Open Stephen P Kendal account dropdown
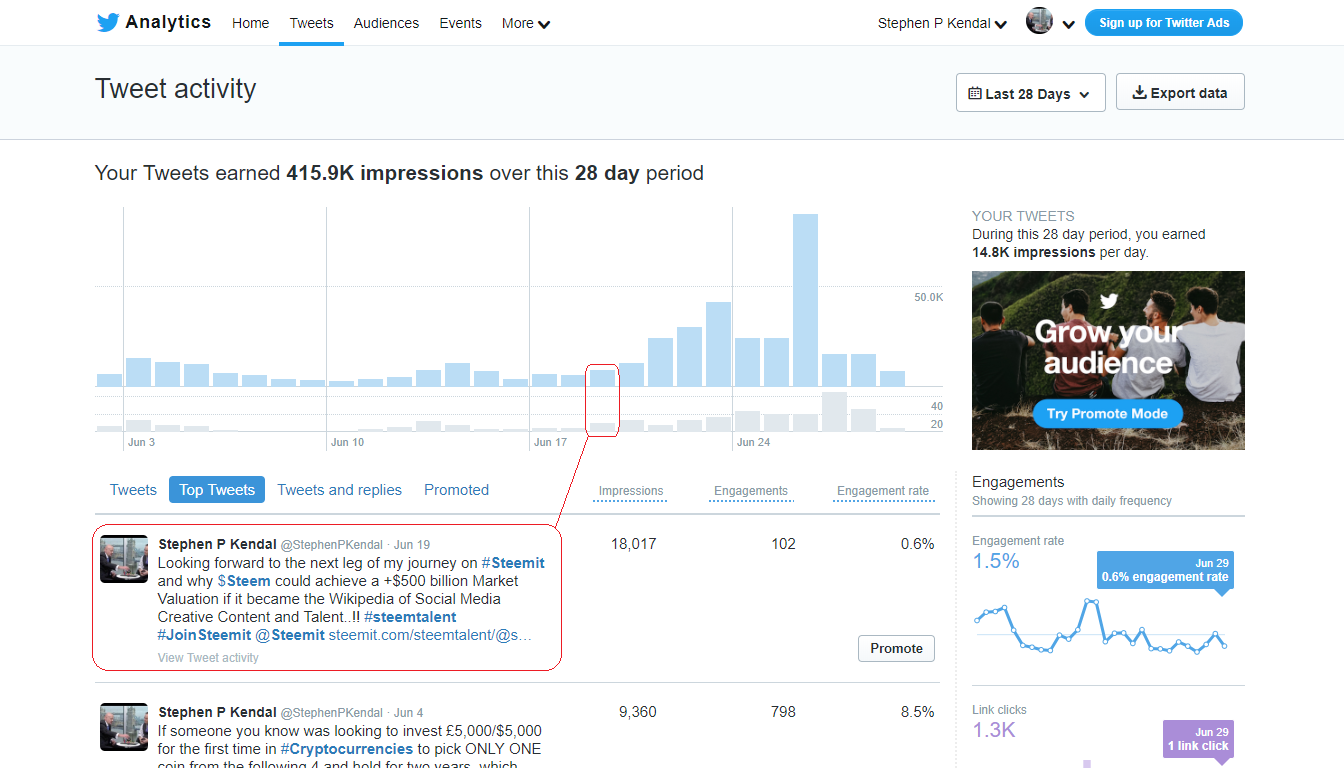 pos(942,23)
